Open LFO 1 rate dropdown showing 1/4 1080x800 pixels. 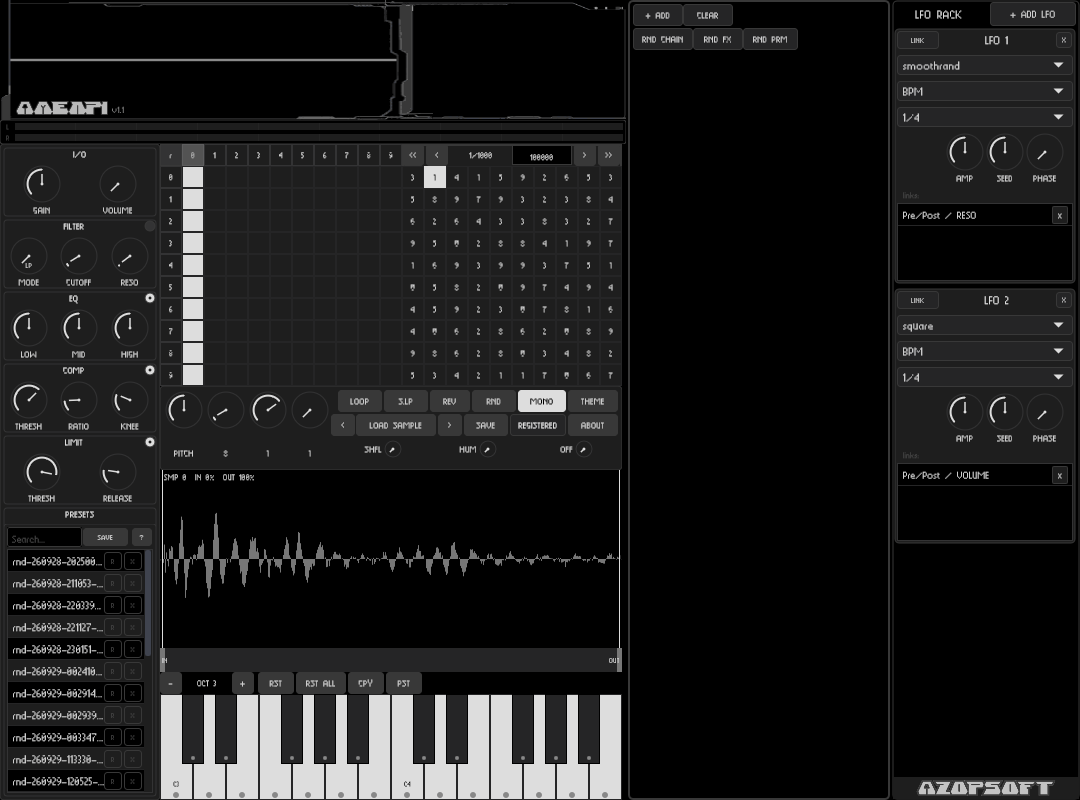pos(984,117)
